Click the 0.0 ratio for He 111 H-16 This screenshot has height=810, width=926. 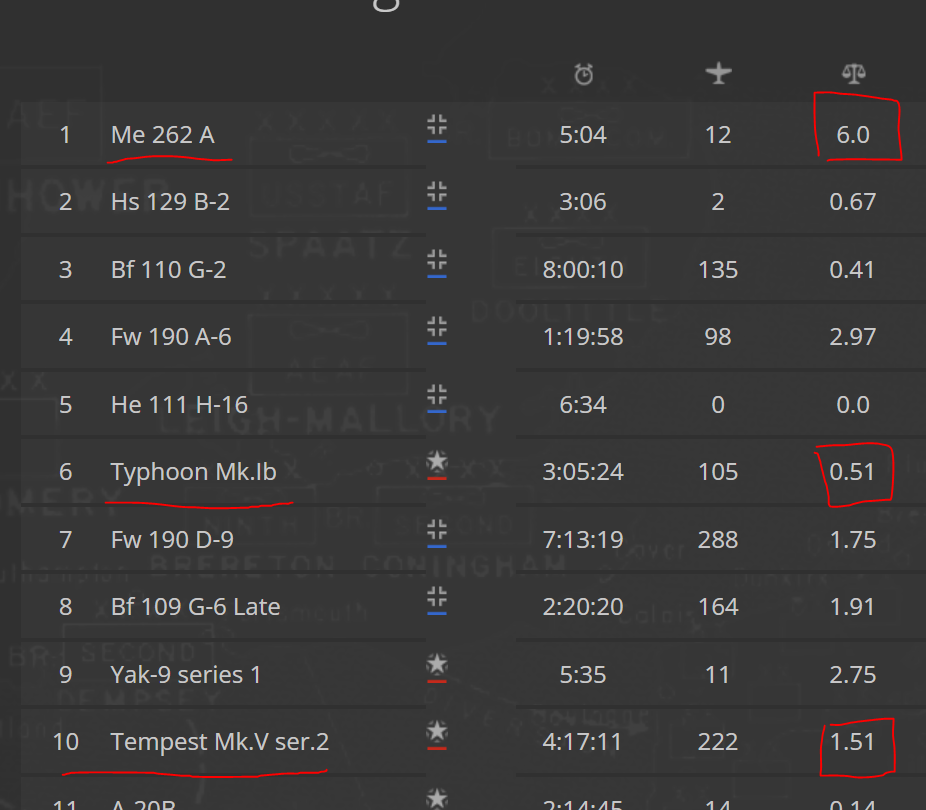coord(853,405)
